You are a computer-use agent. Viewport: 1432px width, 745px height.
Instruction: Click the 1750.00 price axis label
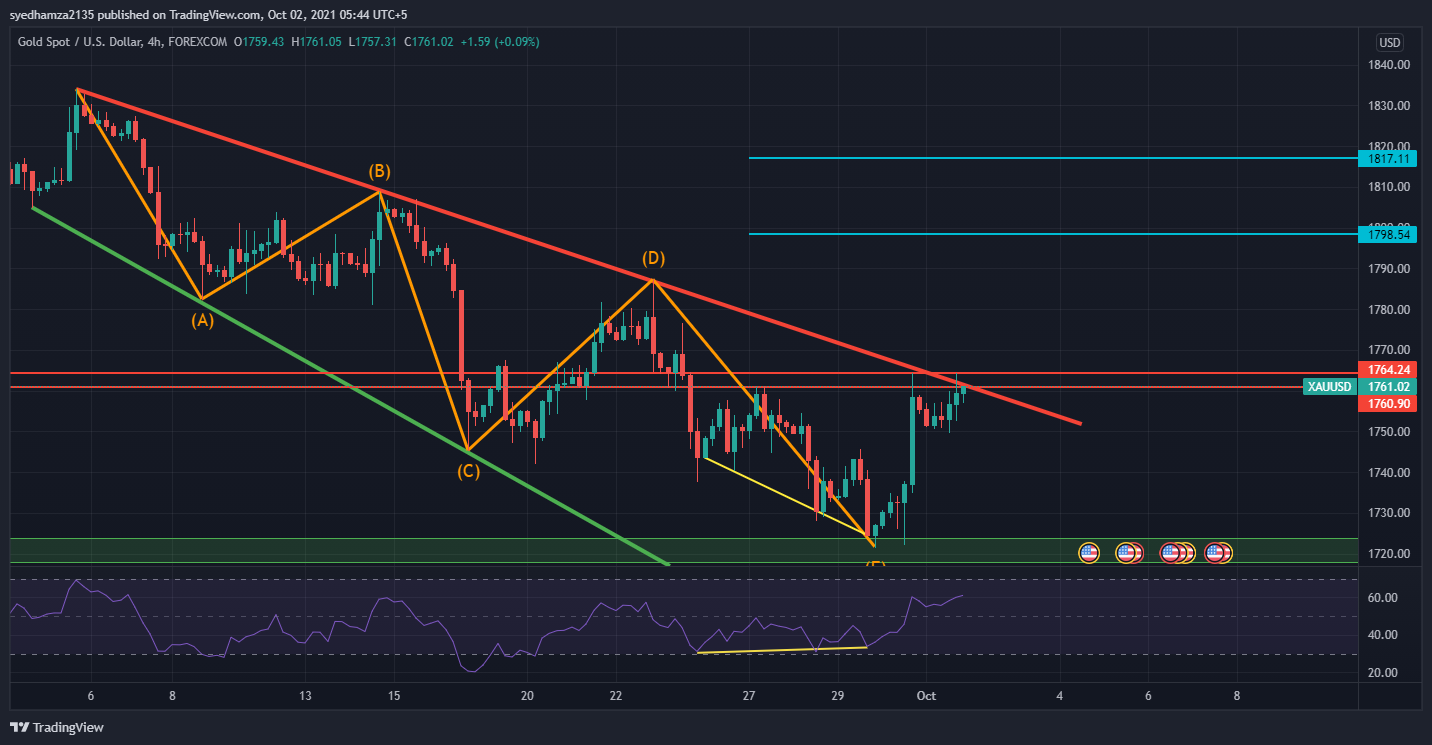tap(1391, 432)
